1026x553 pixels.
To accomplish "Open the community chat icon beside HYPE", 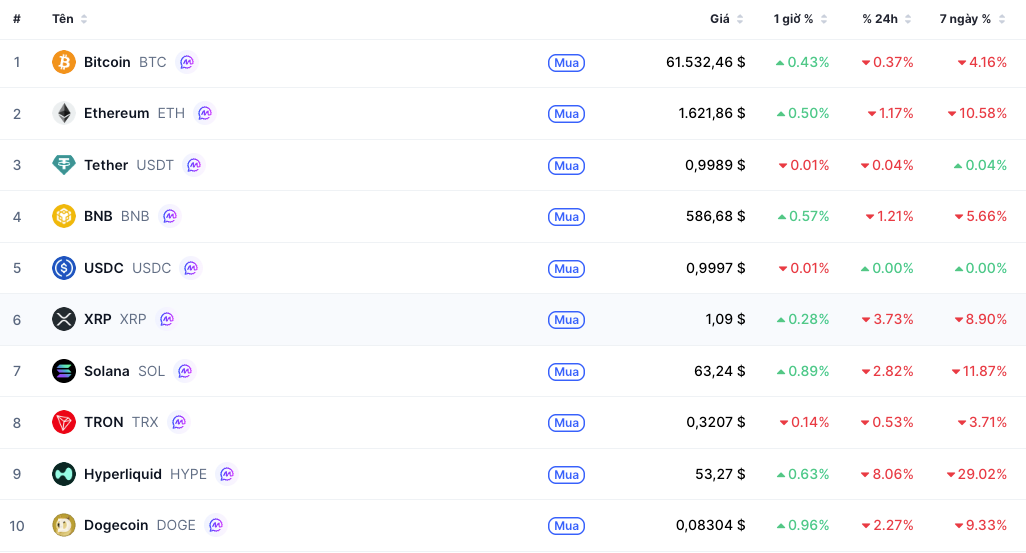I will click(226, 474).
